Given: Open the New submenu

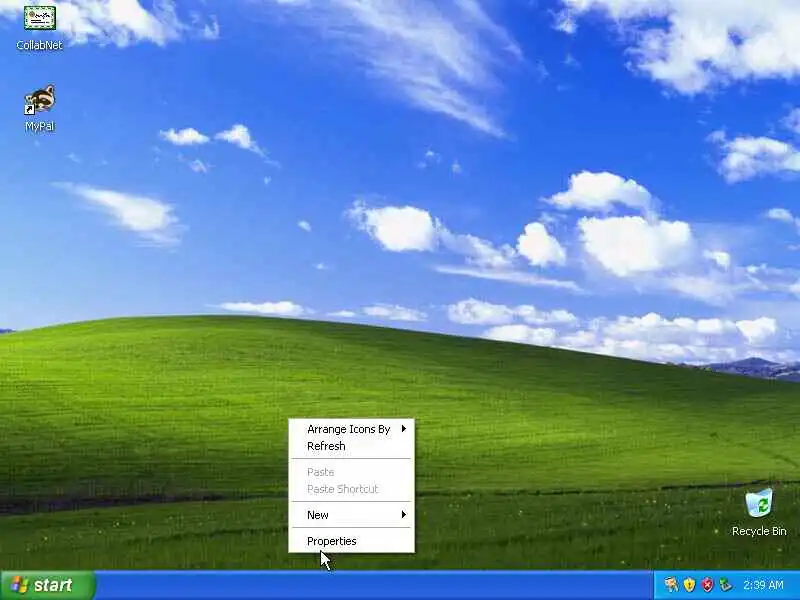Looking at the screenshot, I should pos(352,515).
